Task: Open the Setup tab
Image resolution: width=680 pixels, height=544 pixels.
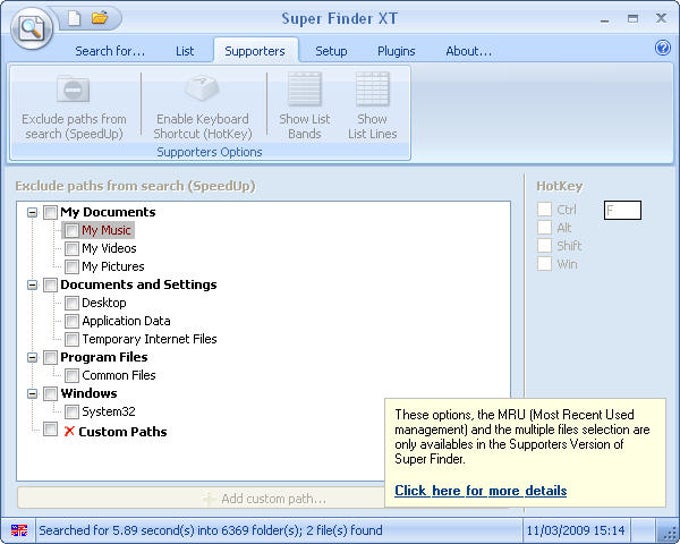Action: tap(331, 51)
